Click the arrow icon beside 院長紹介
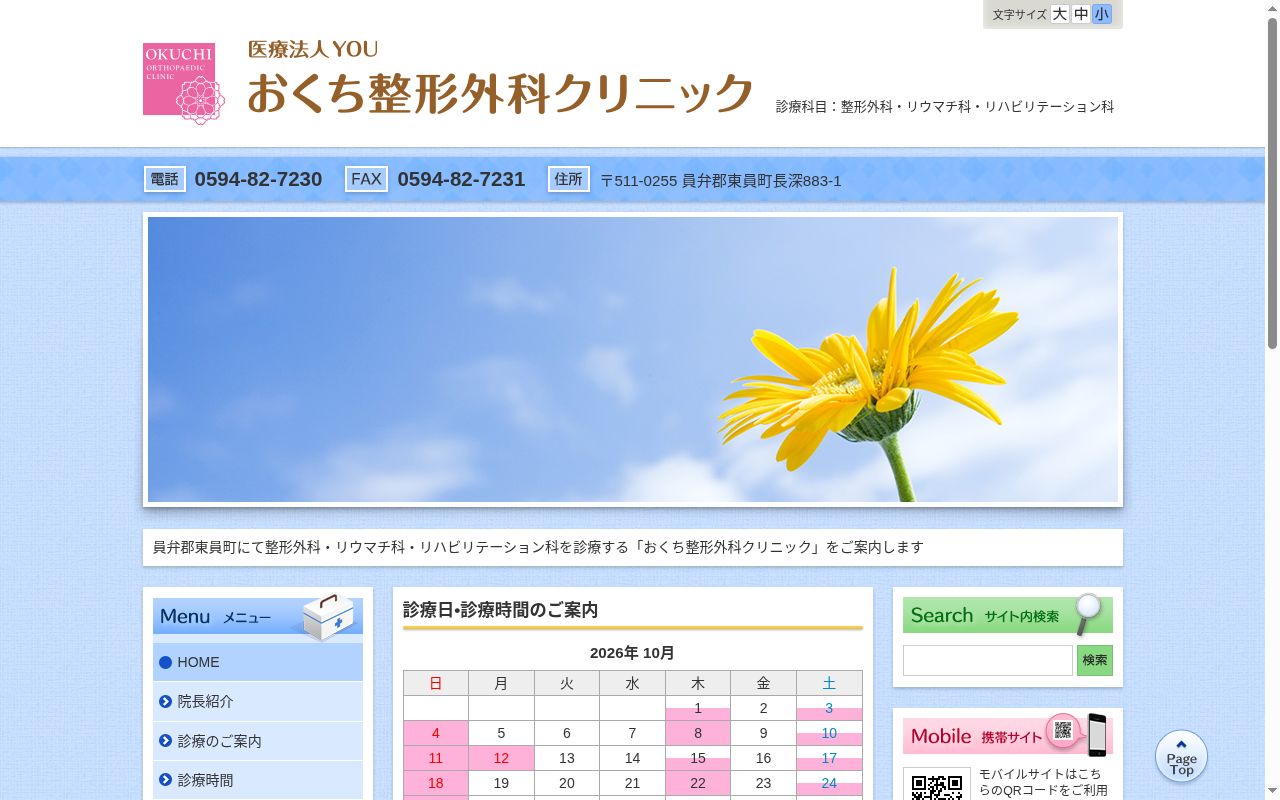1280x800 pixels. 165,702
